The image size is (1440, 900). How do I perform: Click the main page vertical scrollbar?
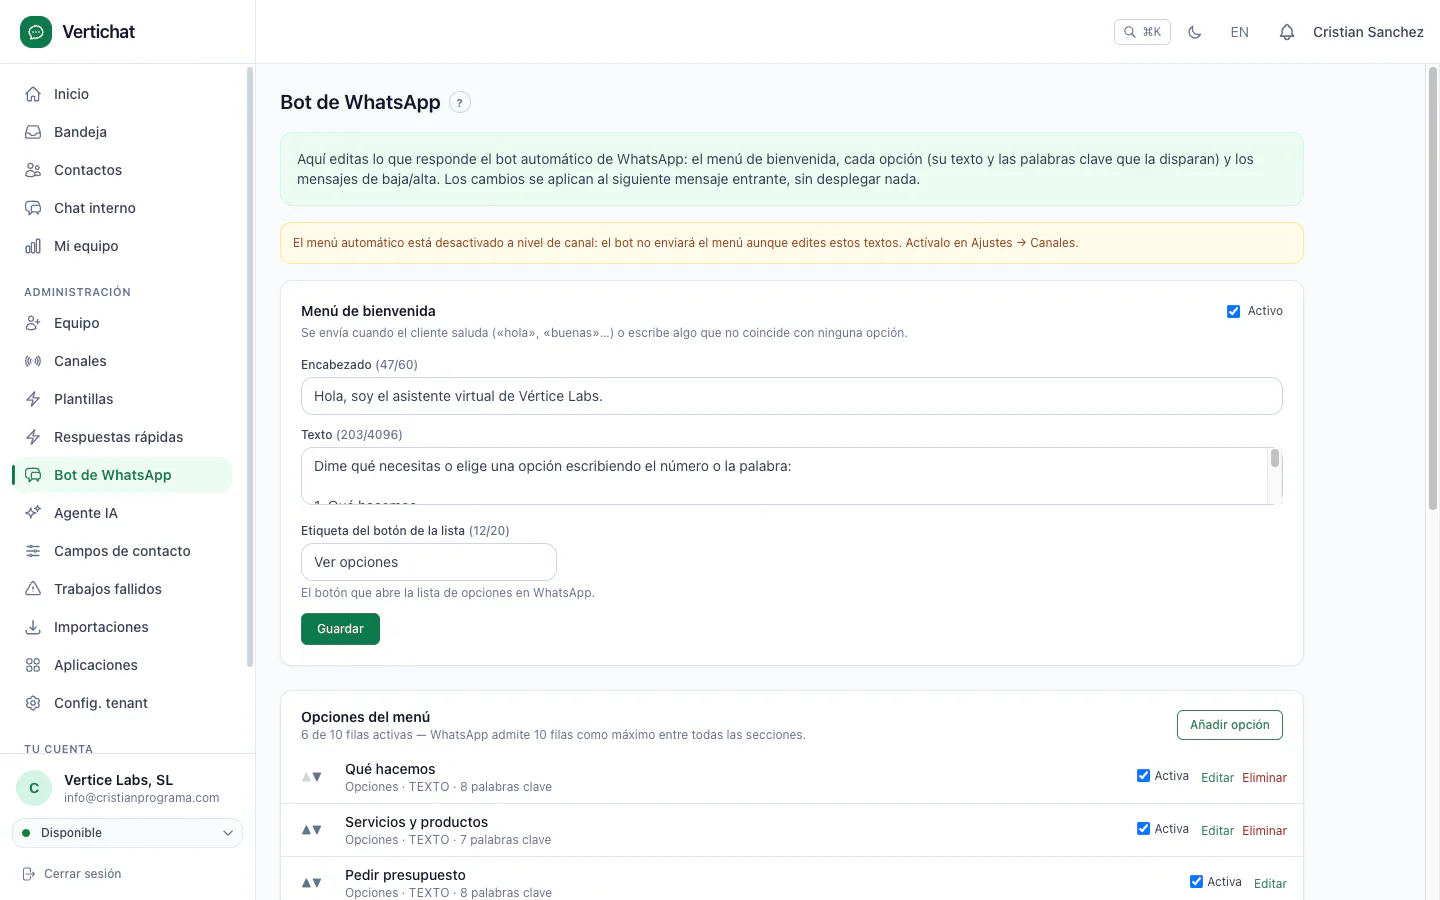click(x=1433, y=289)
